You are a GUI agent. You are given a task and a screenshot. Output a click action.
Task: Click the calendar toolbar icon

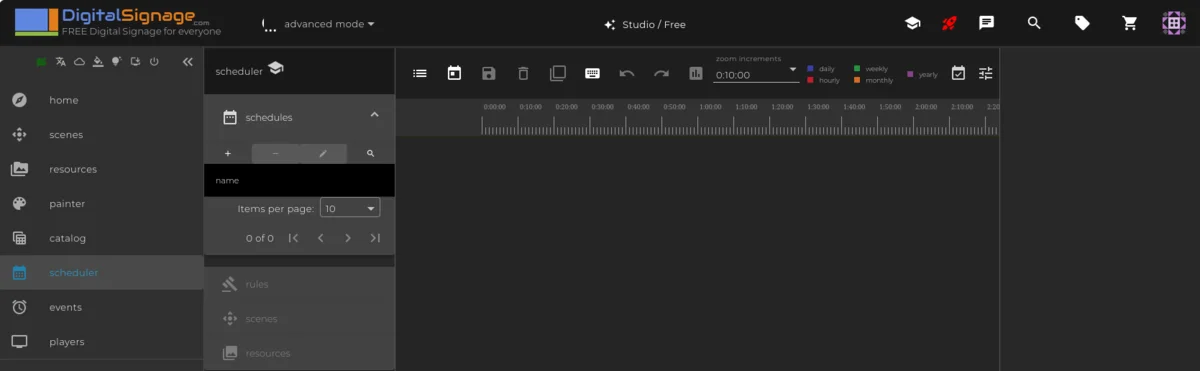point(454,73)
